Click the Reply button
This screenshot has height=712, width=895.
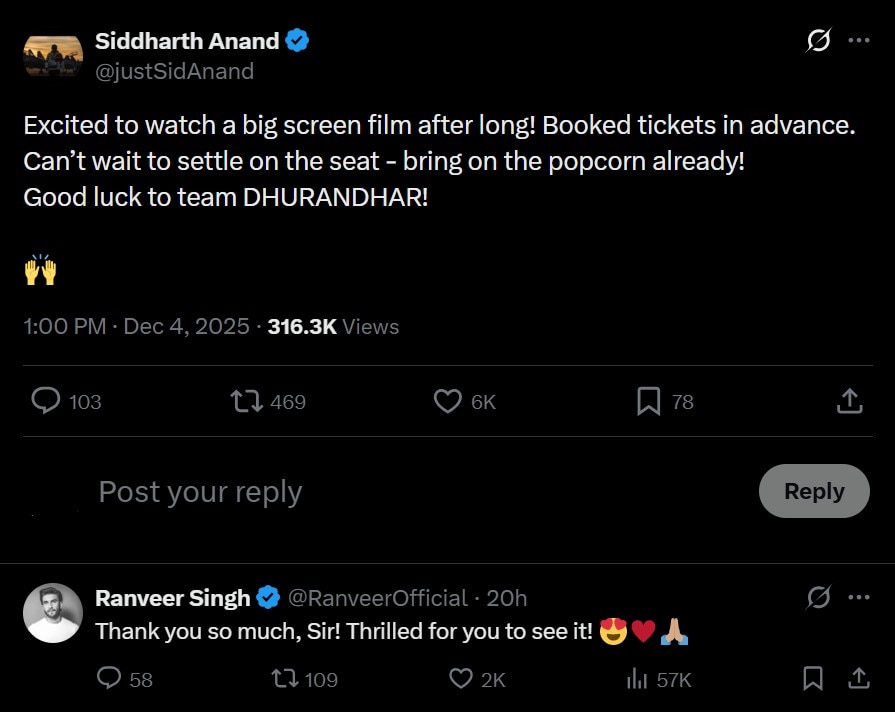(x=814, y=491)
